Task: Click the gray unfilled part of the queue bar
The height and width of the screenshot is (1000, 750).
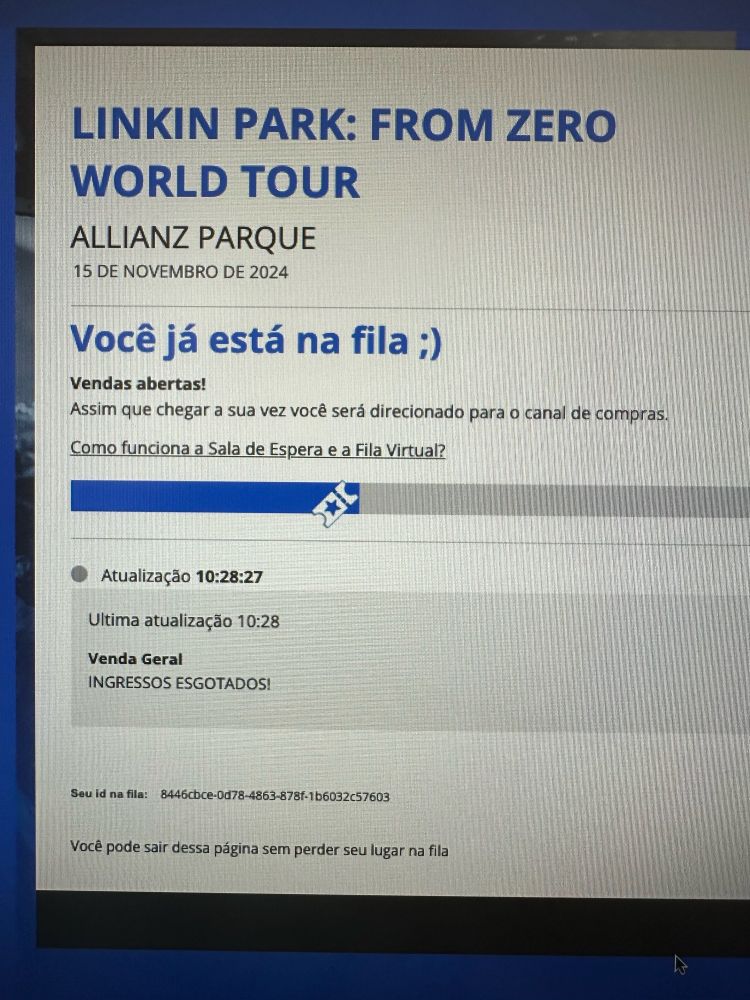Action: (554, 500)
